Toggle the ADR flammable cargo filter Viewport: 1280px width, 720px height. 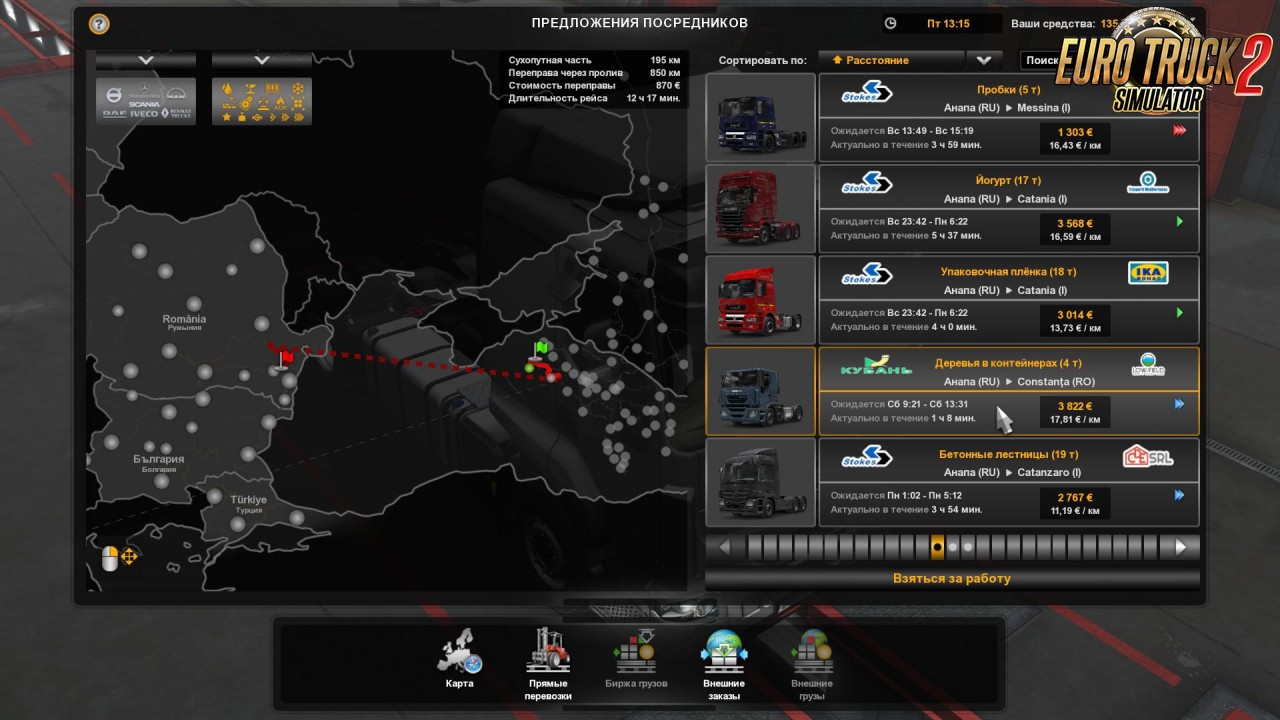click(280, 103)
